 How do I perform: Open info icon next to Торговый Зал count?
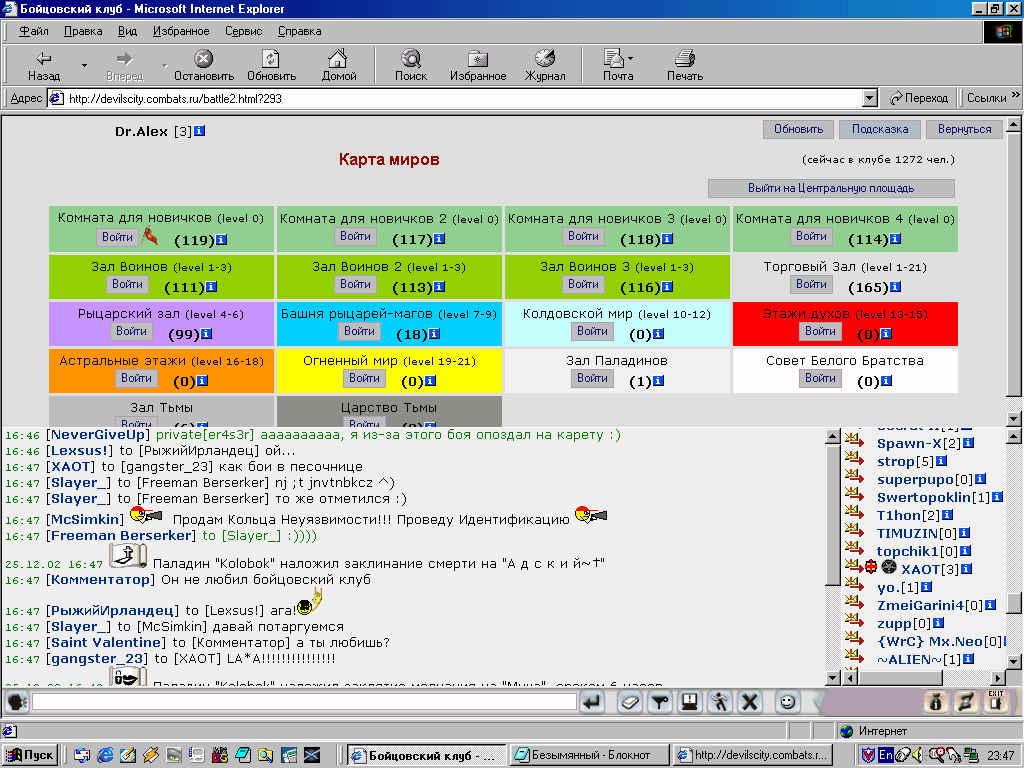click(895, 287)
